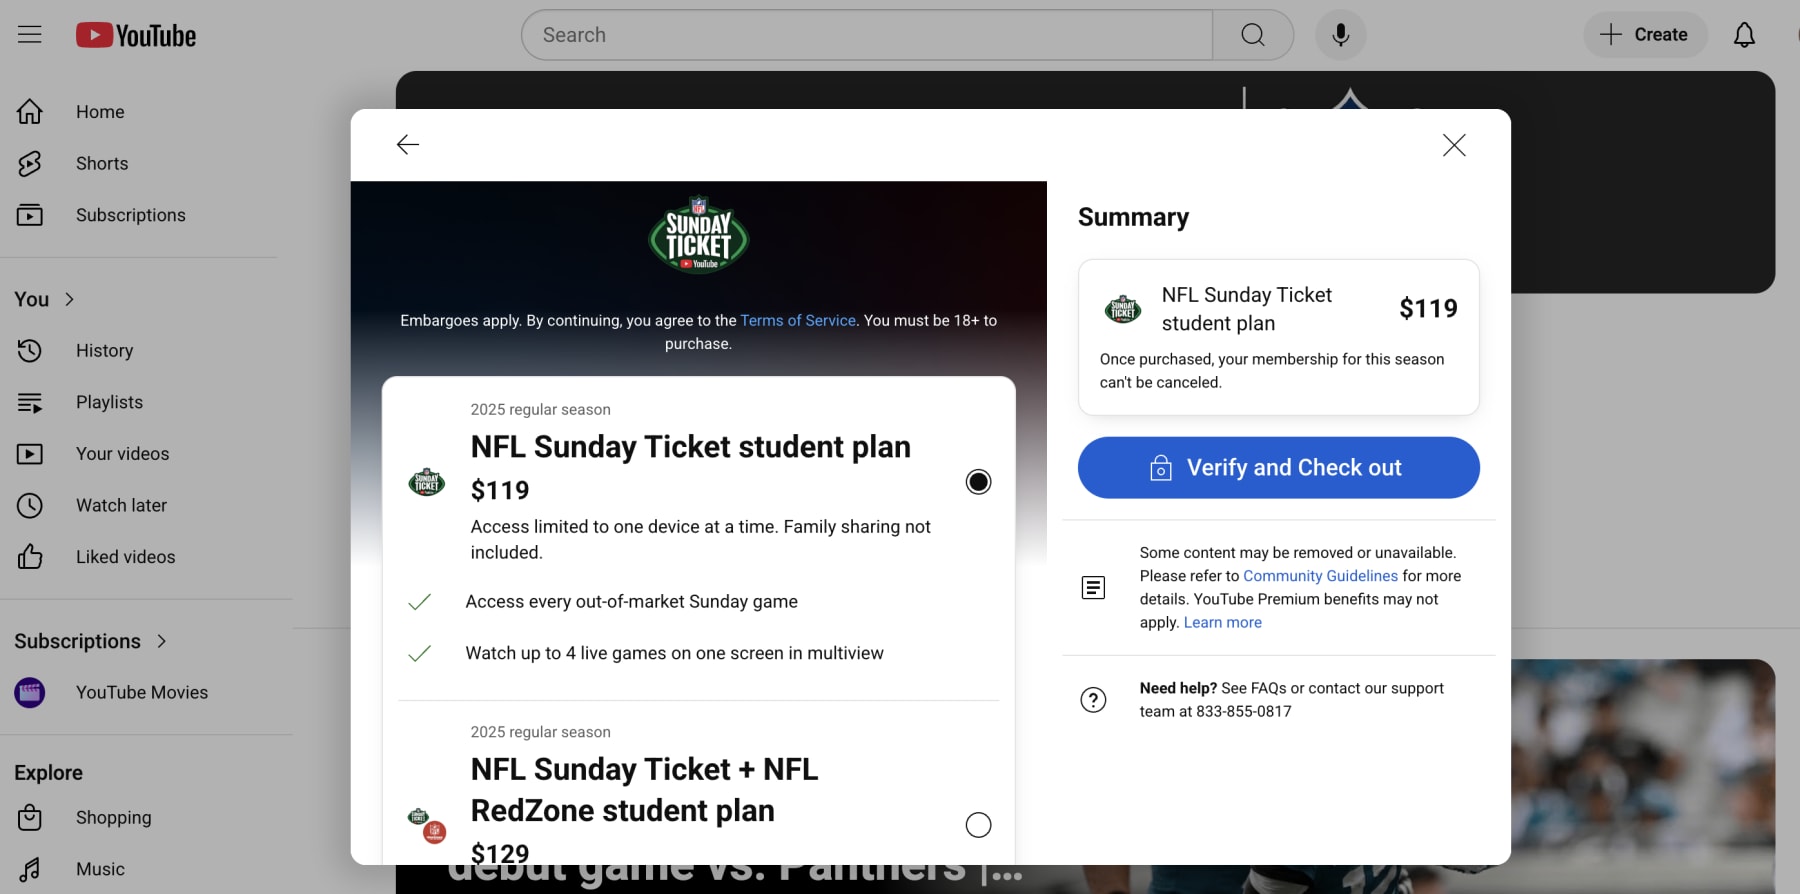Click the YouTube Movies avatar icon
The image size is (1800, 894).
tap(30, 692)
